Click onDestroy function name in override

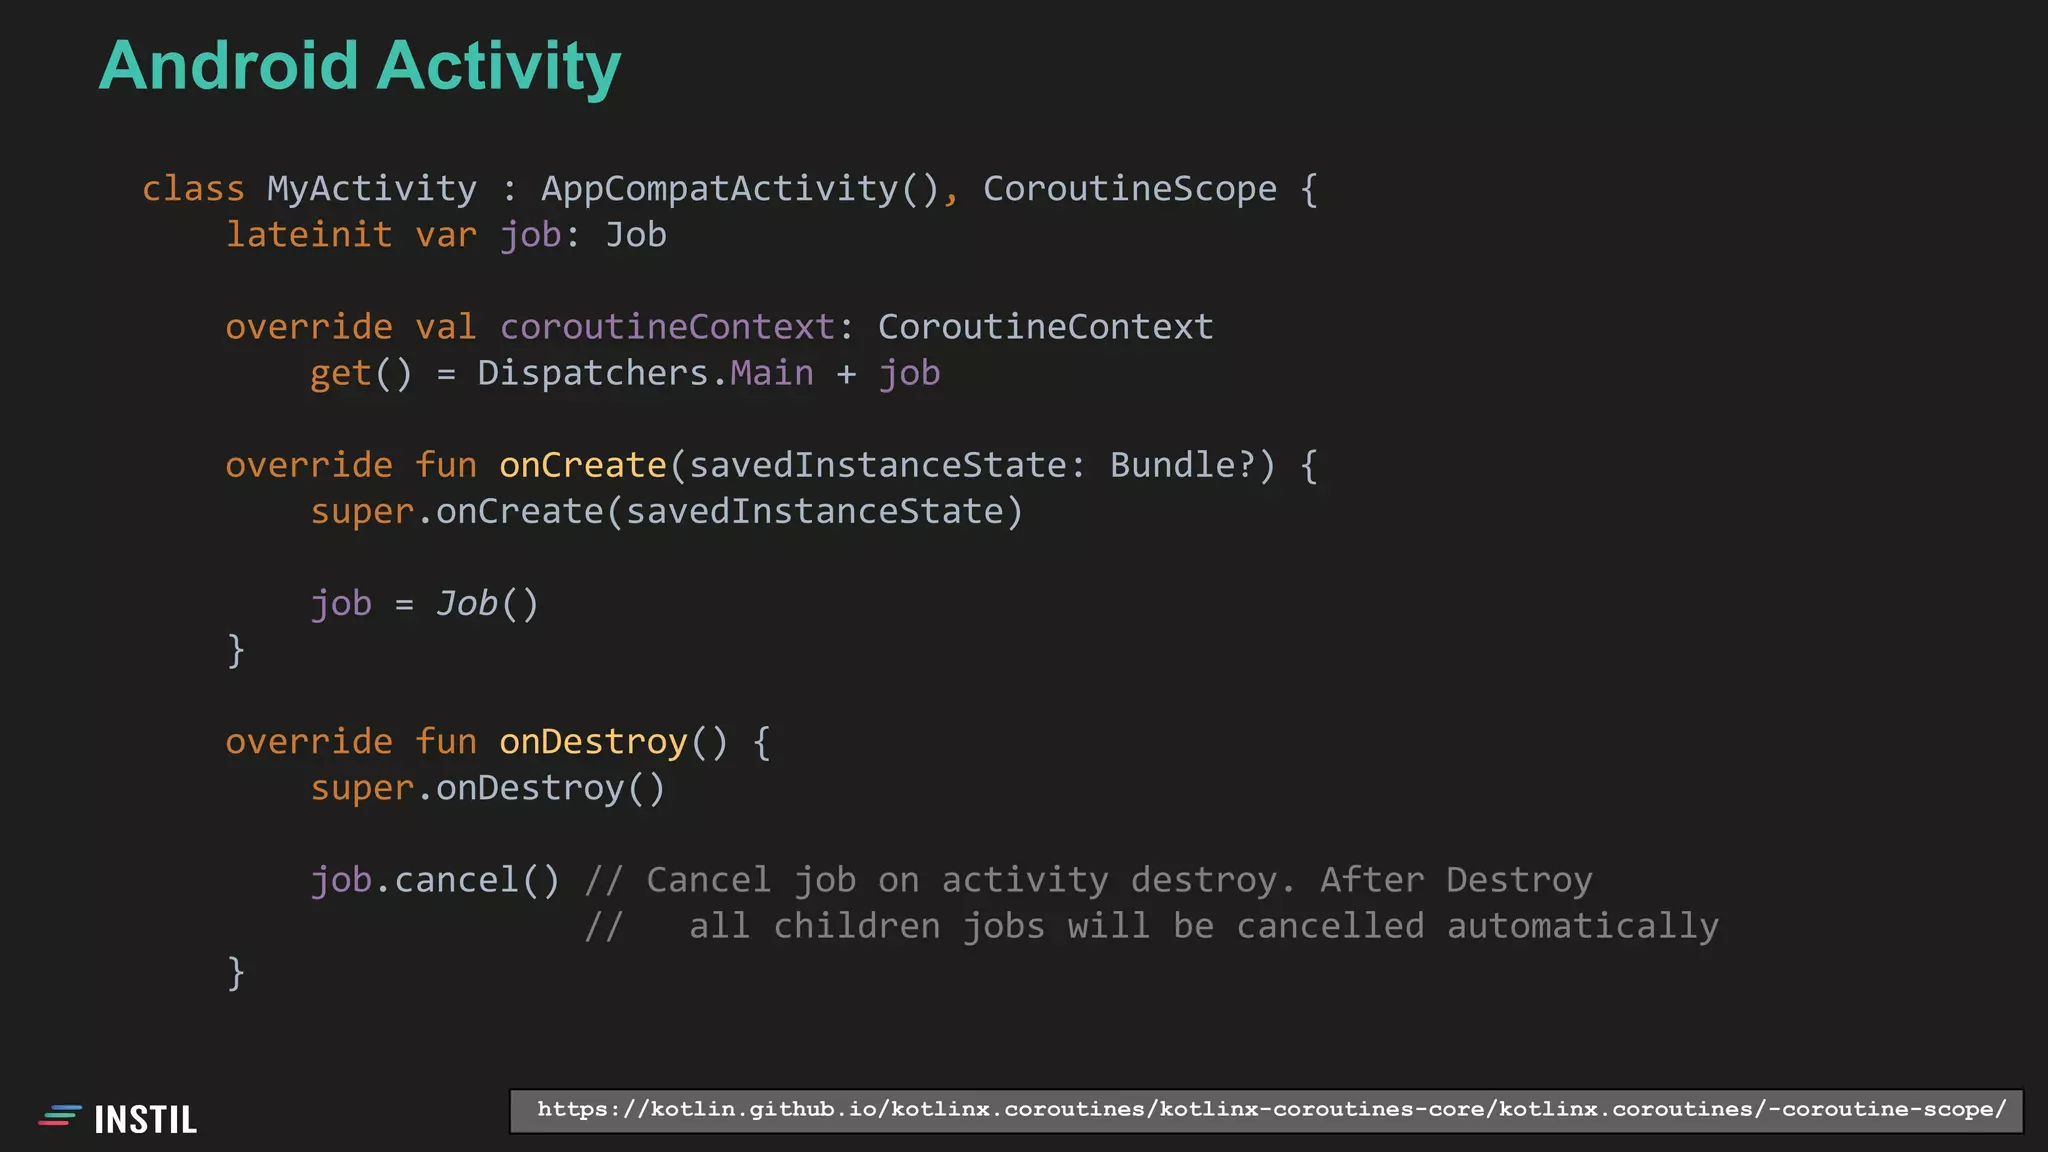[x=593, y=742]
